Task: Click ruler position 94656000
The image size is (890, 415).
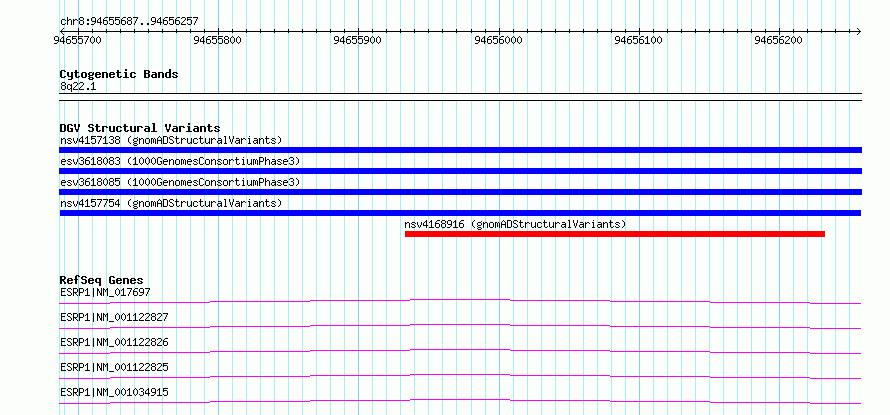Action: tap(499, 40)
